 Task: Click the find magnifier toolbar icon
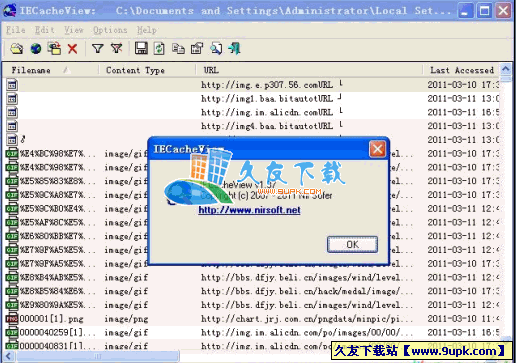[216, 49]
